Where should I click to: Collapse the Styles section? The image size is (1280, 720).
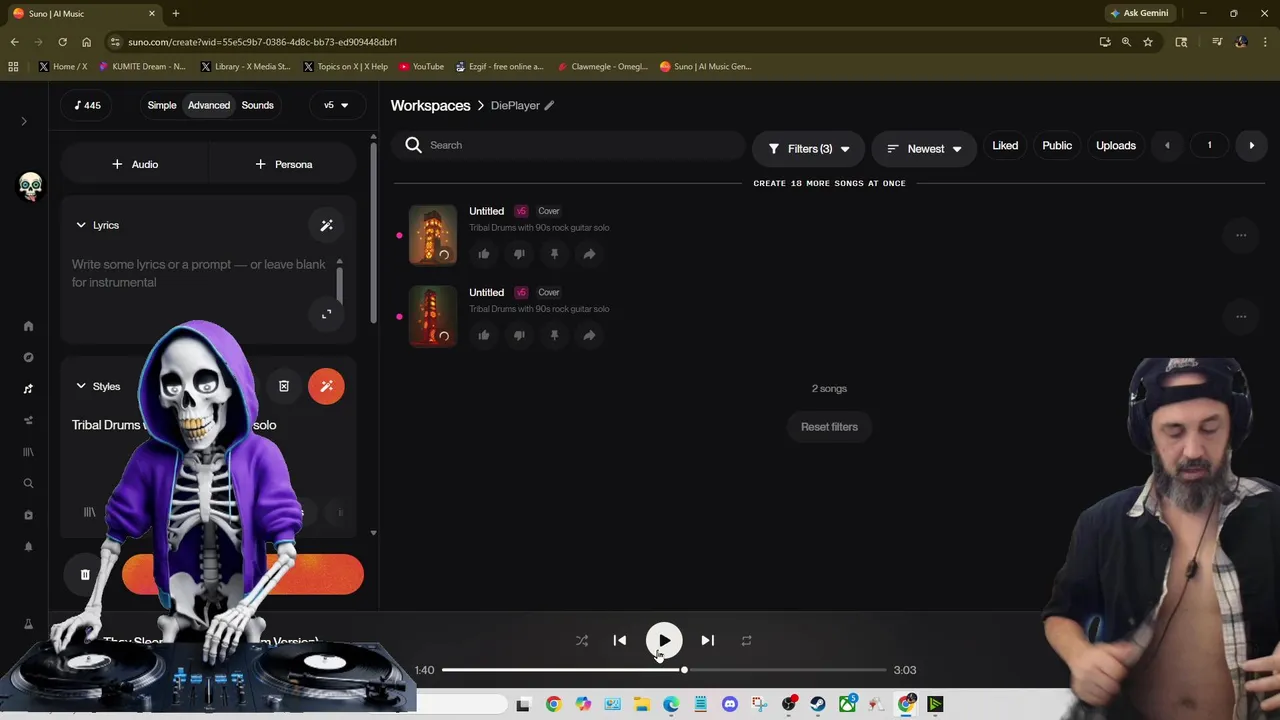81,386
